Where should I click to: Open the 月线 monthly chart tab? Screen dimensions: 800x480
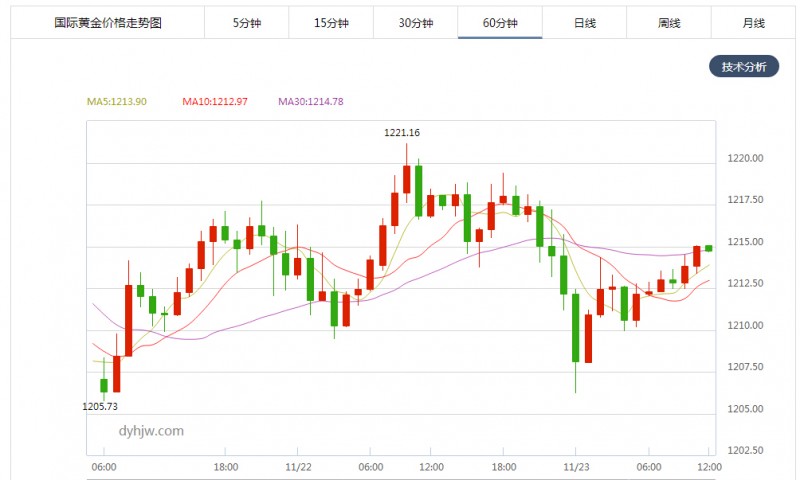[x=753, y=22]
